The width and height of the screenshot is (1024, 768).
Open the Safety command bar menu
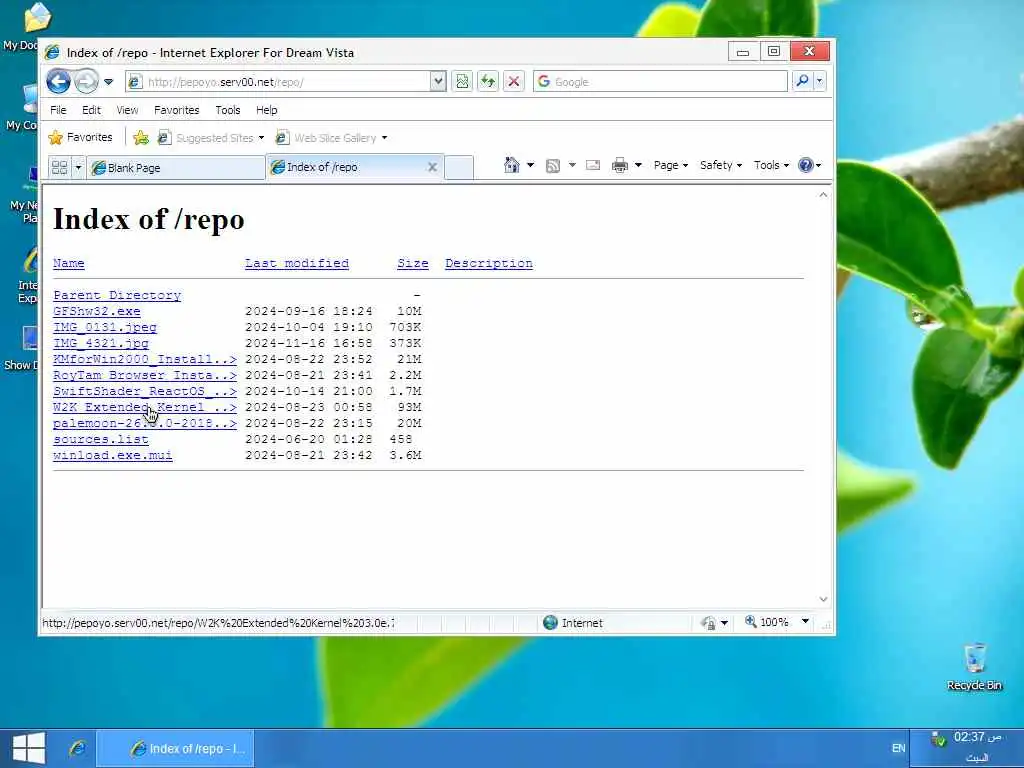click(x=721, y=165)
